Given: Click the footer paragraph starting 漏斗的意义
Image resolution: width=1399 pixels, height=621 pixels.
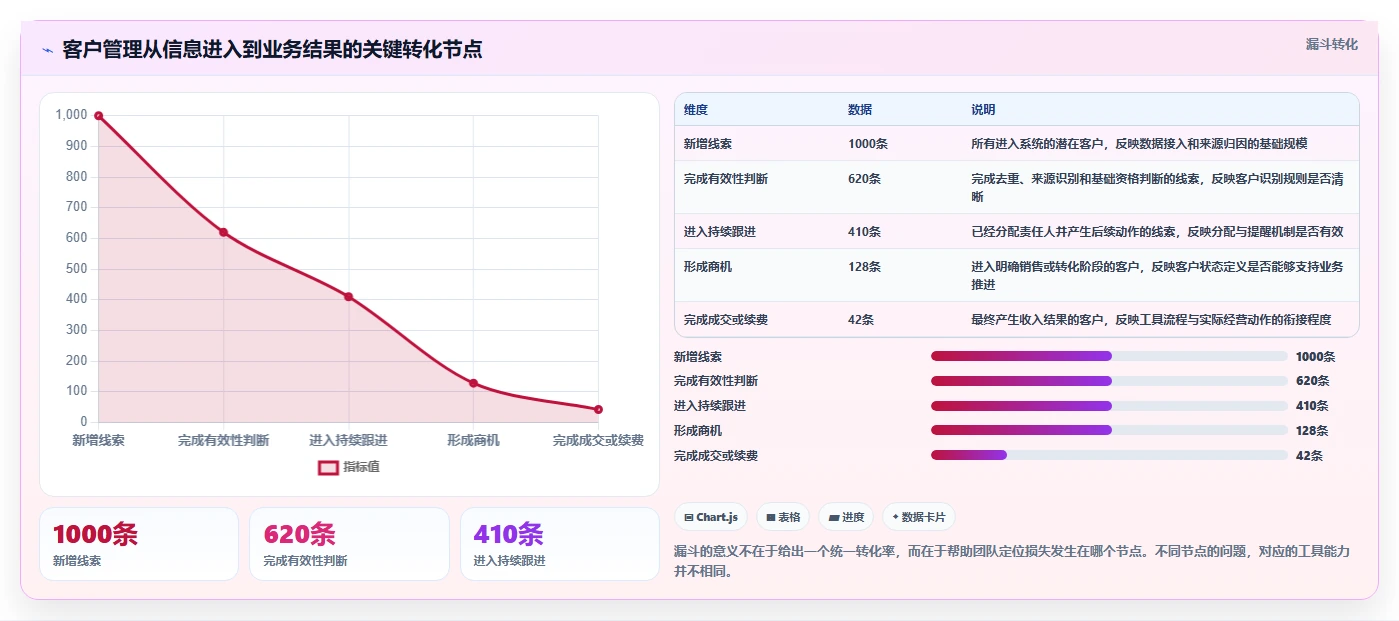Looking at the screenshot, I should [1012, 562].
